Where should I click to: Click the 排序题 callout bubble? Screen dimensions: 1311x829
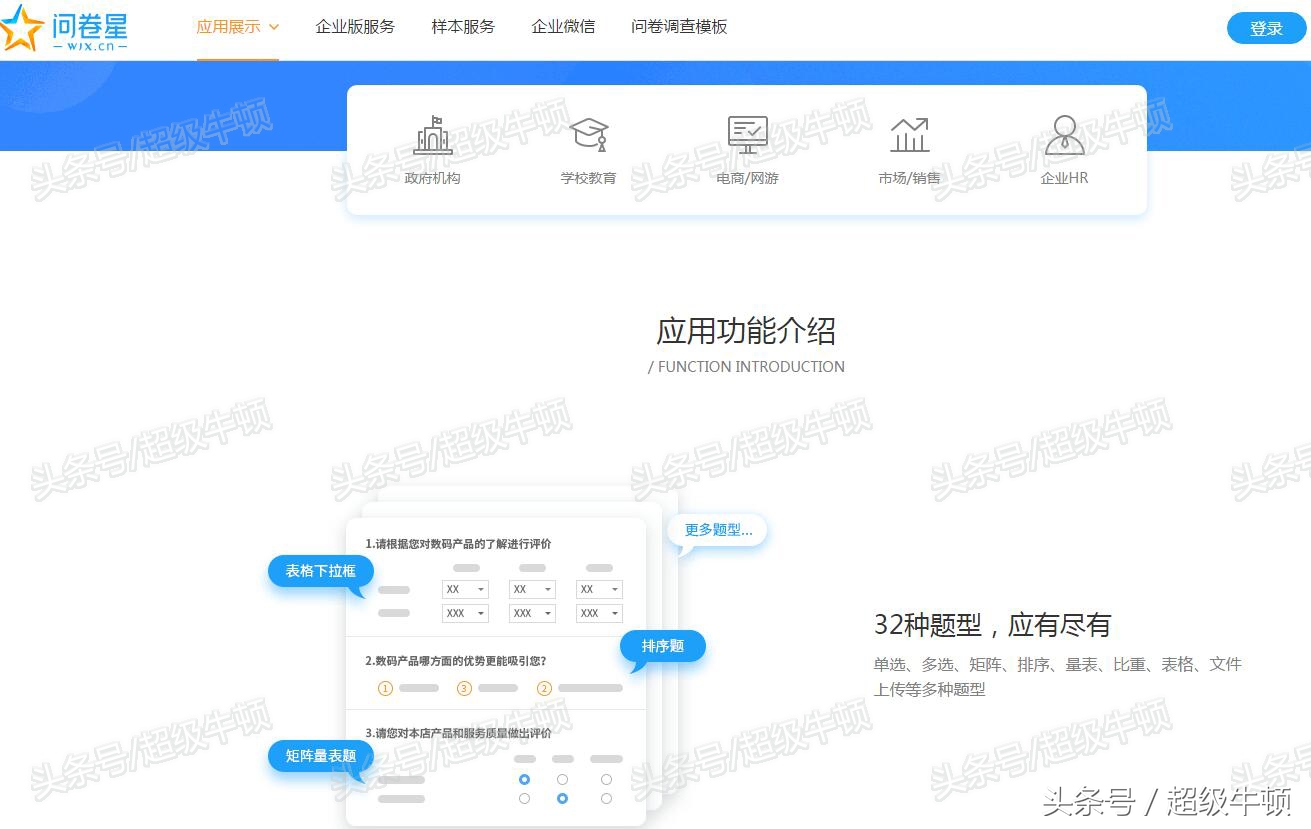click(662, 646)
